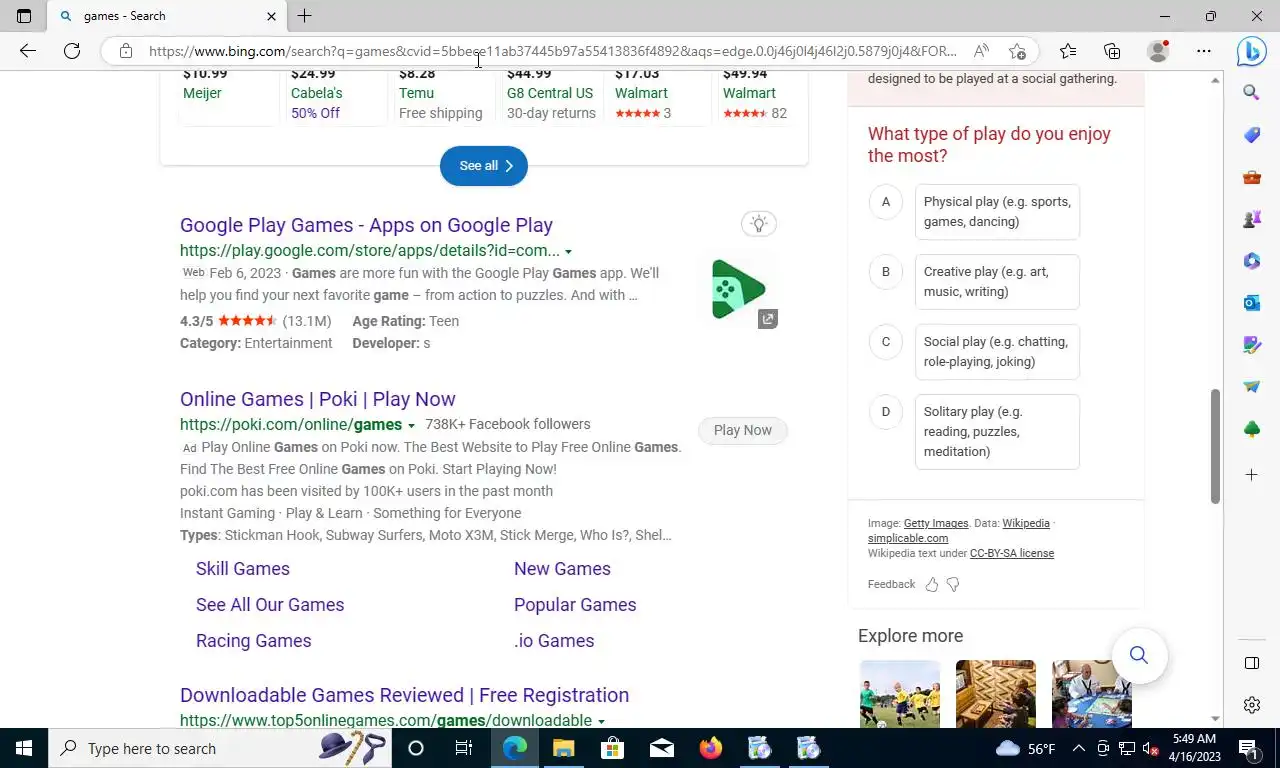Open Racing Games link

(x=254, y=641)
